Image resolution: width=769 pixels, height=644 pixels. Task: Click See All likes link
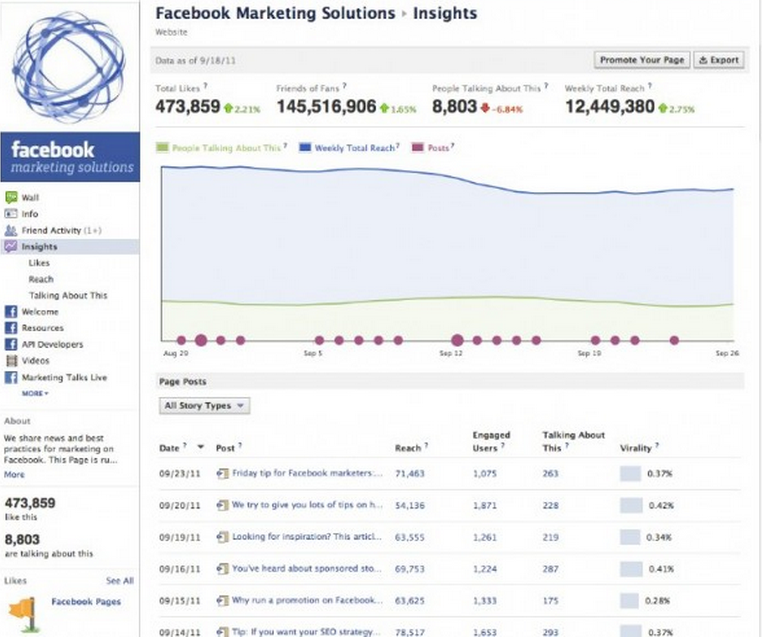121,586
